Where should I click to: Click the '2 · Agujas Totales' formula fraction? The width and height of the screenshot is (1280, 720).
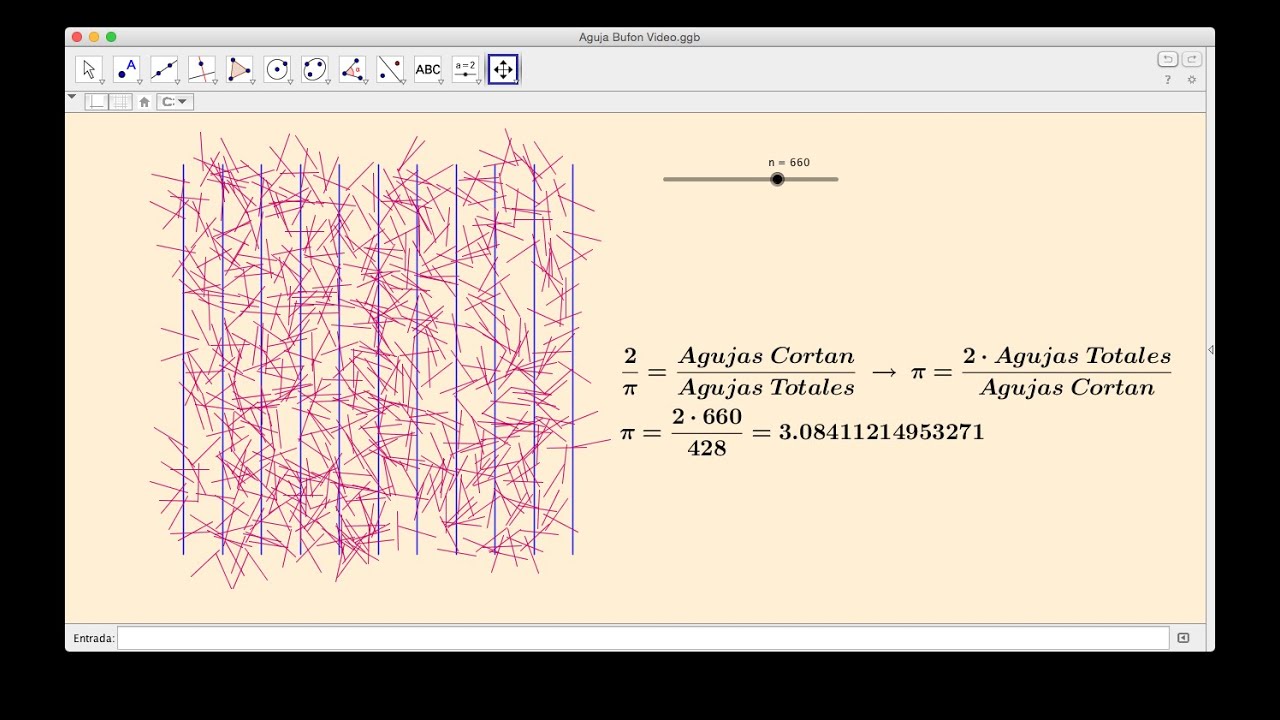coord(1066,372)
